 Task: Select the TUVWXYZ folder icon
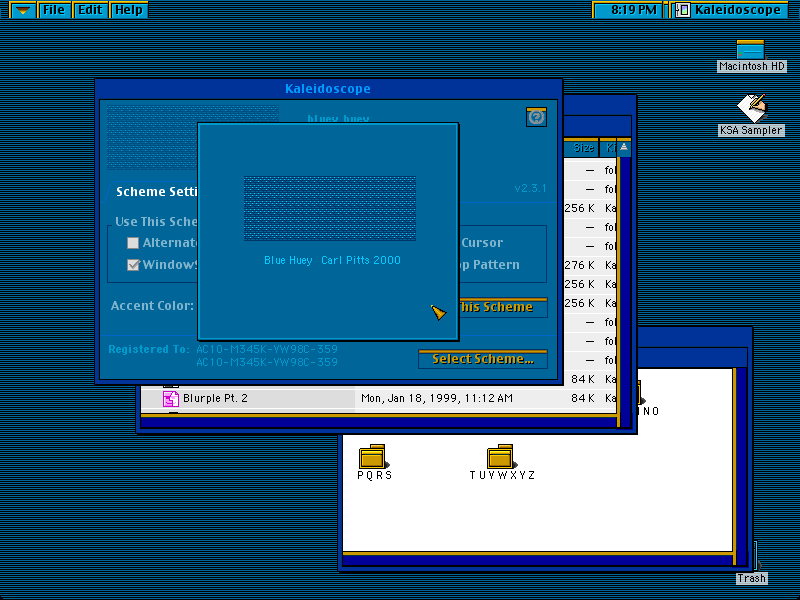501,456
